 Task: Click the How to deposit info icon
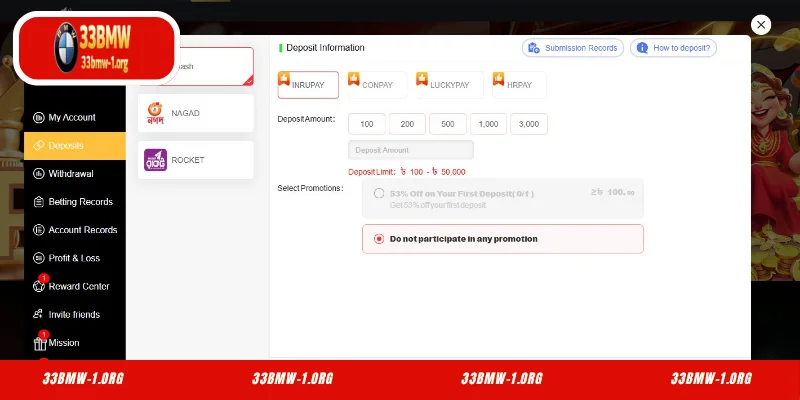click(x=642, y=48)
